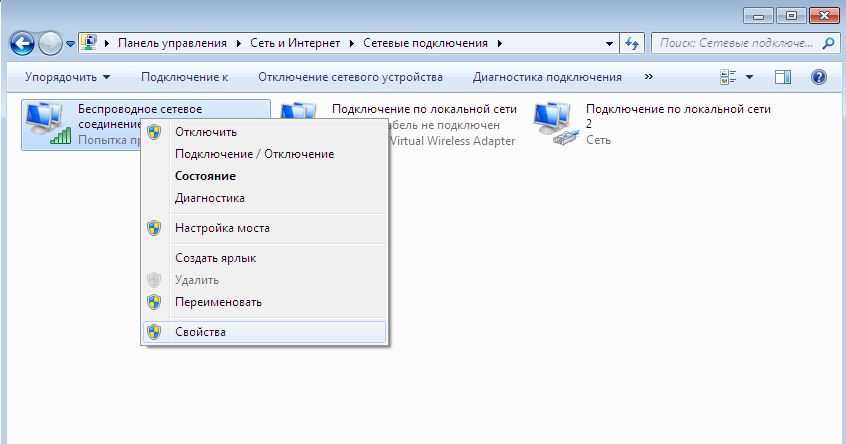Open the view options dropdown arrow
The width and height of the screenshot is (846, 444).
749,77
